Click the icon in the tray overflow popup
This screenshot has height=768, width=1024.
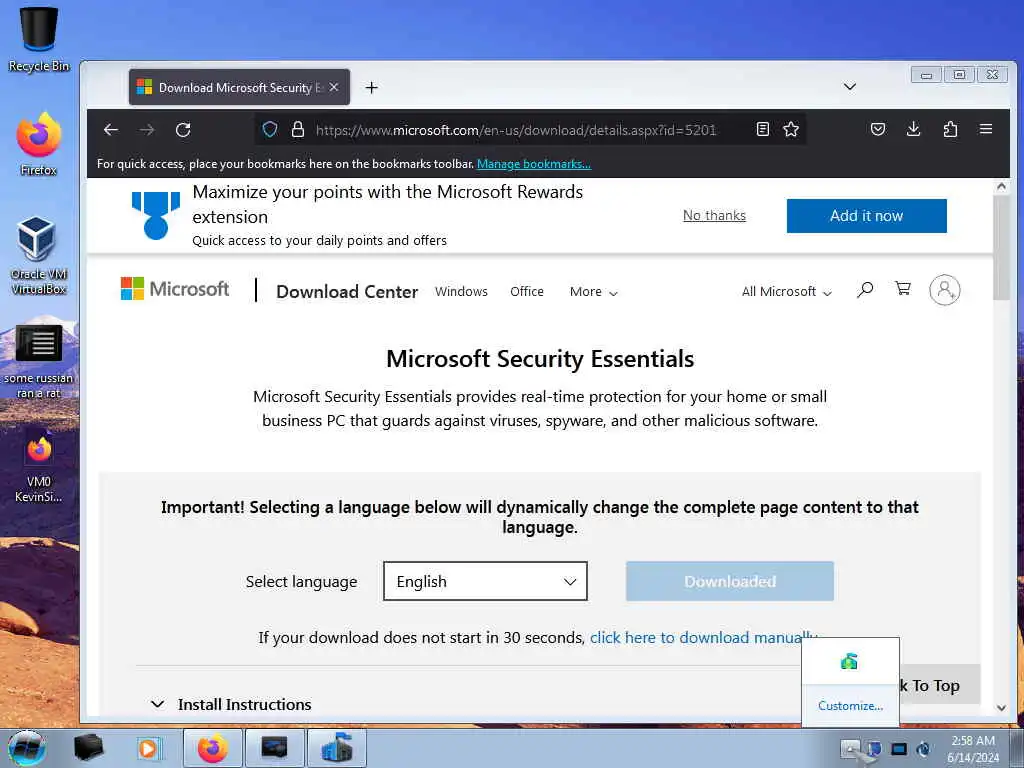[849, 662]
